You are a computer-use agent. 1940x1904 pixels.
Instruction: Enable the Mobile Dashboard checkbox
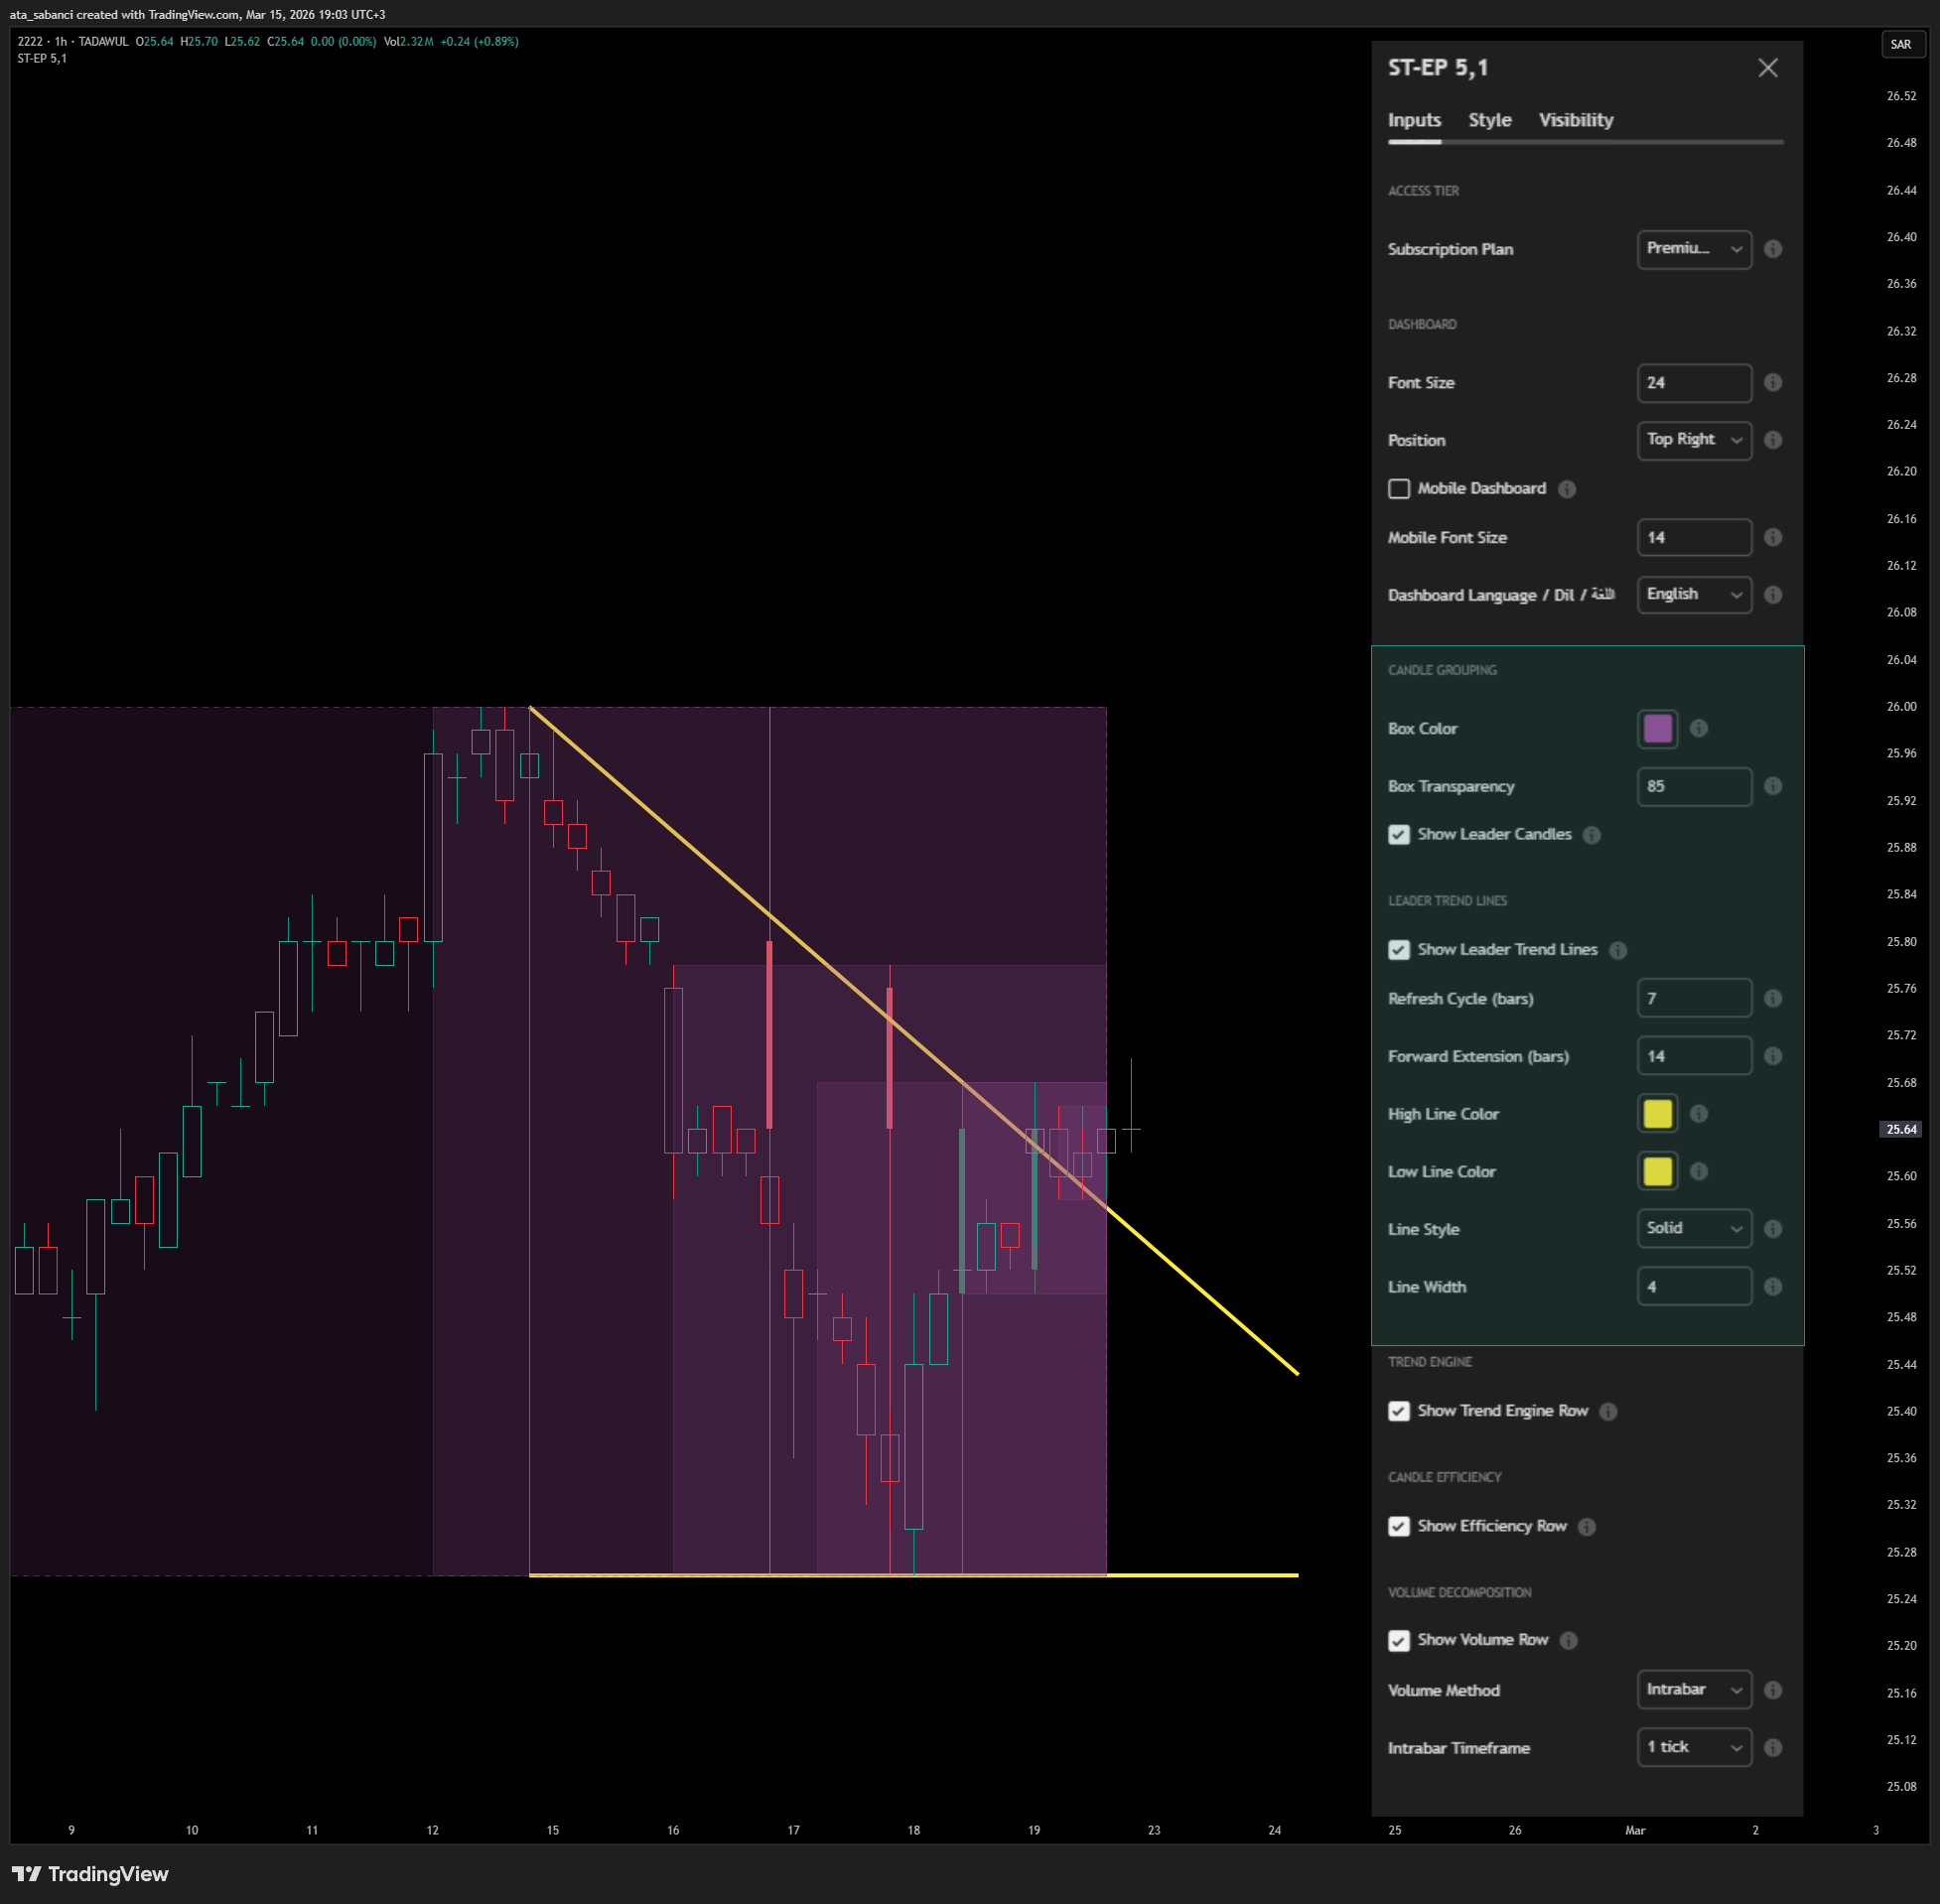[x=1399, y=488]
